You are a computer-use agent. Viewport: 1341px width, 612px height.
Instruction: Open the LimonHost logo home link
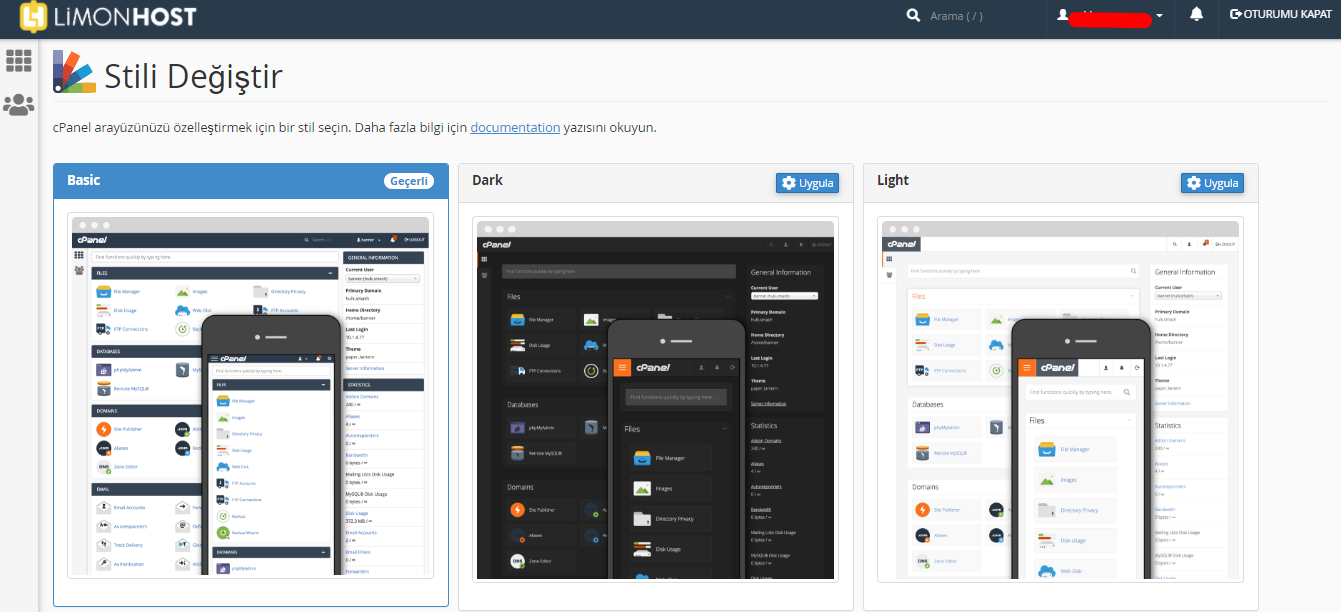pyautogui.click(x=108, y=16)
